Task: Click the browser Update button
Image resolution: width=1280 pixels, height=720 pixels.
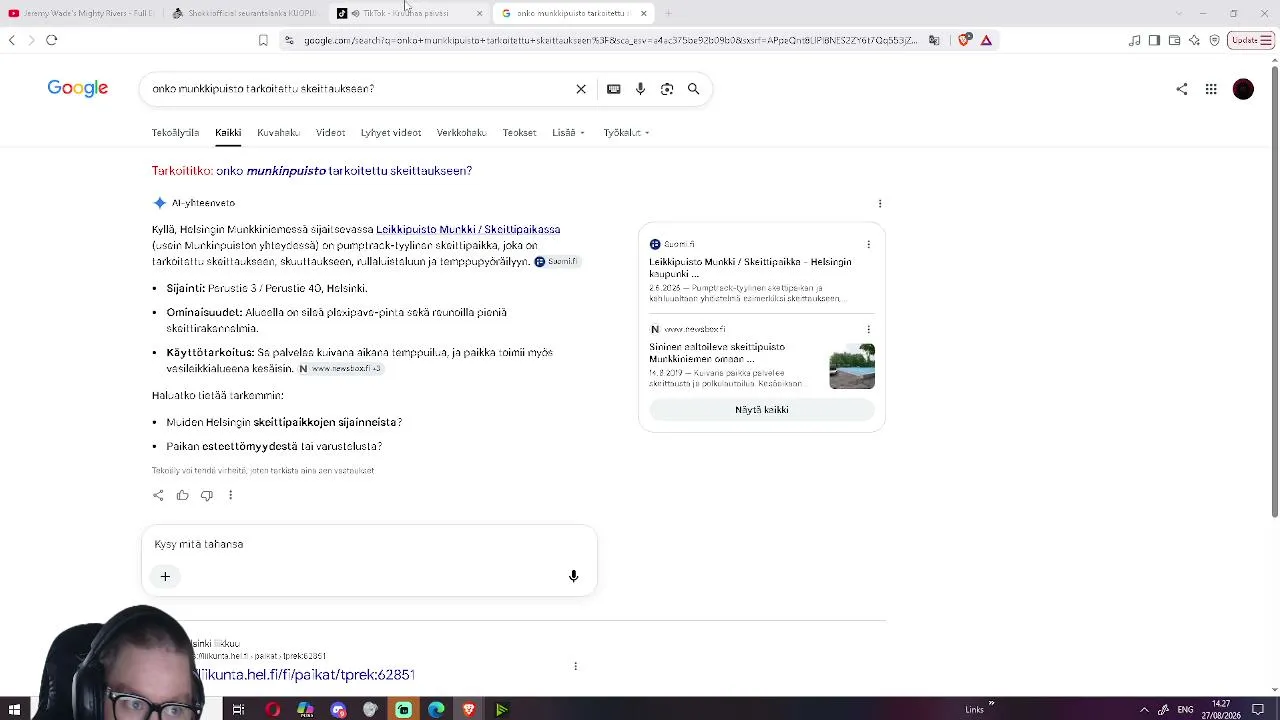Action: coord(1250,40)
